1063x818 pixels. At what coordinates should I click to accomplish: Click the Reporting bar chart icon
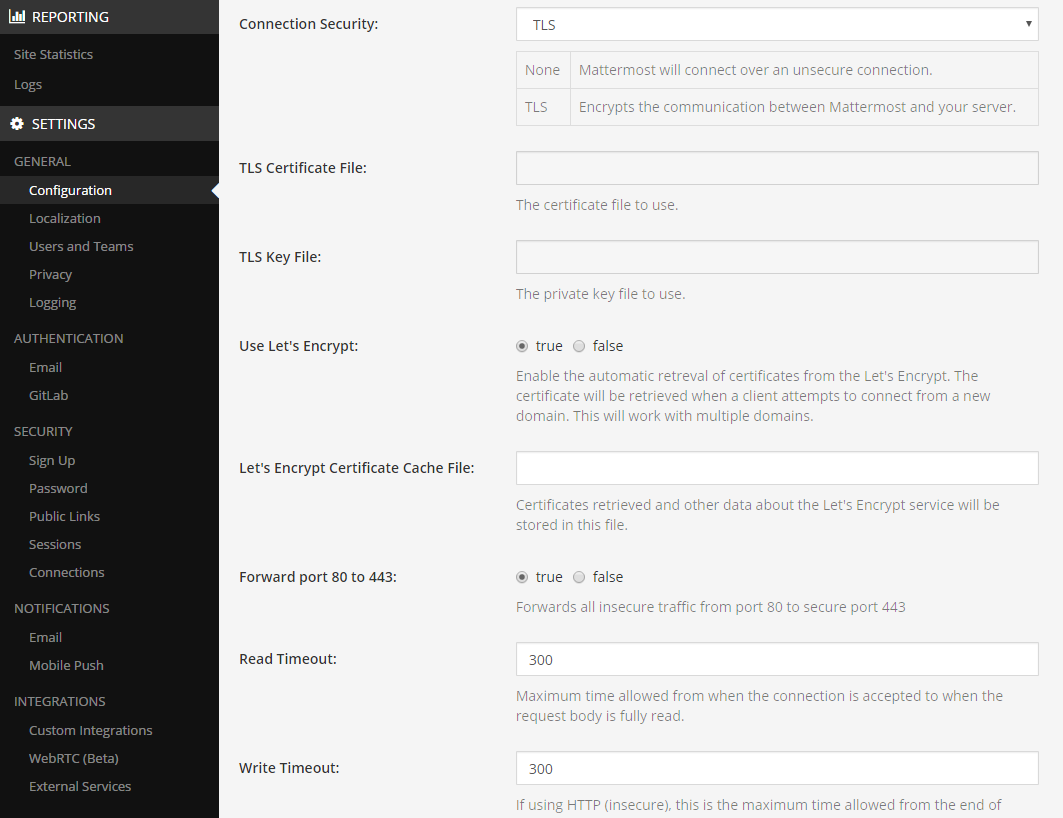(x=17, y=16)
